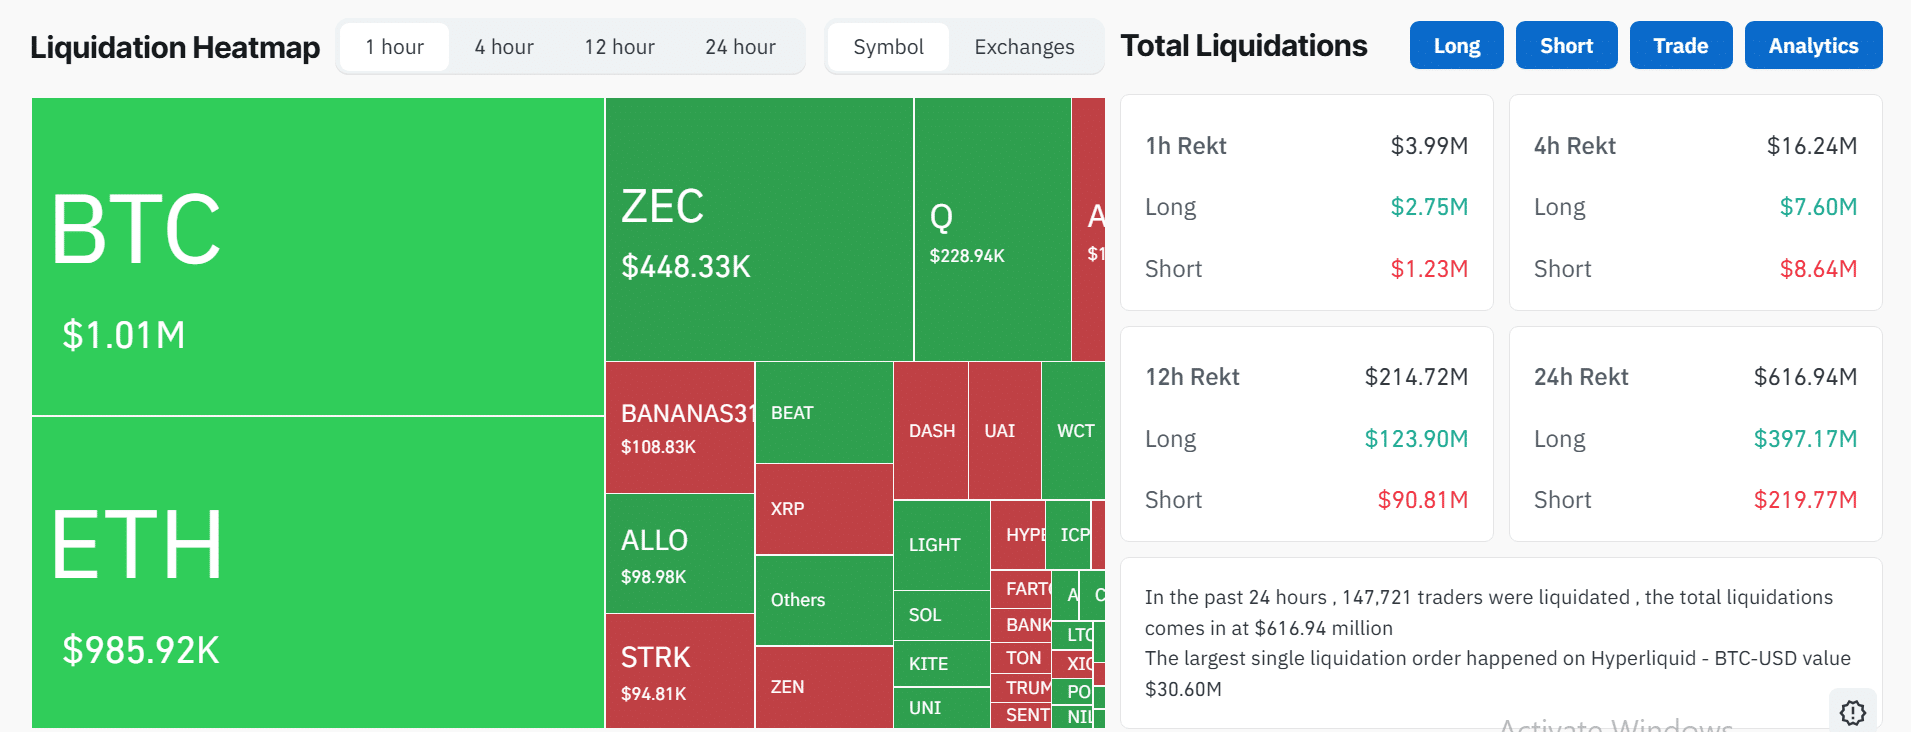Open the Analytics section
1911x732 pixels.
1812,45
